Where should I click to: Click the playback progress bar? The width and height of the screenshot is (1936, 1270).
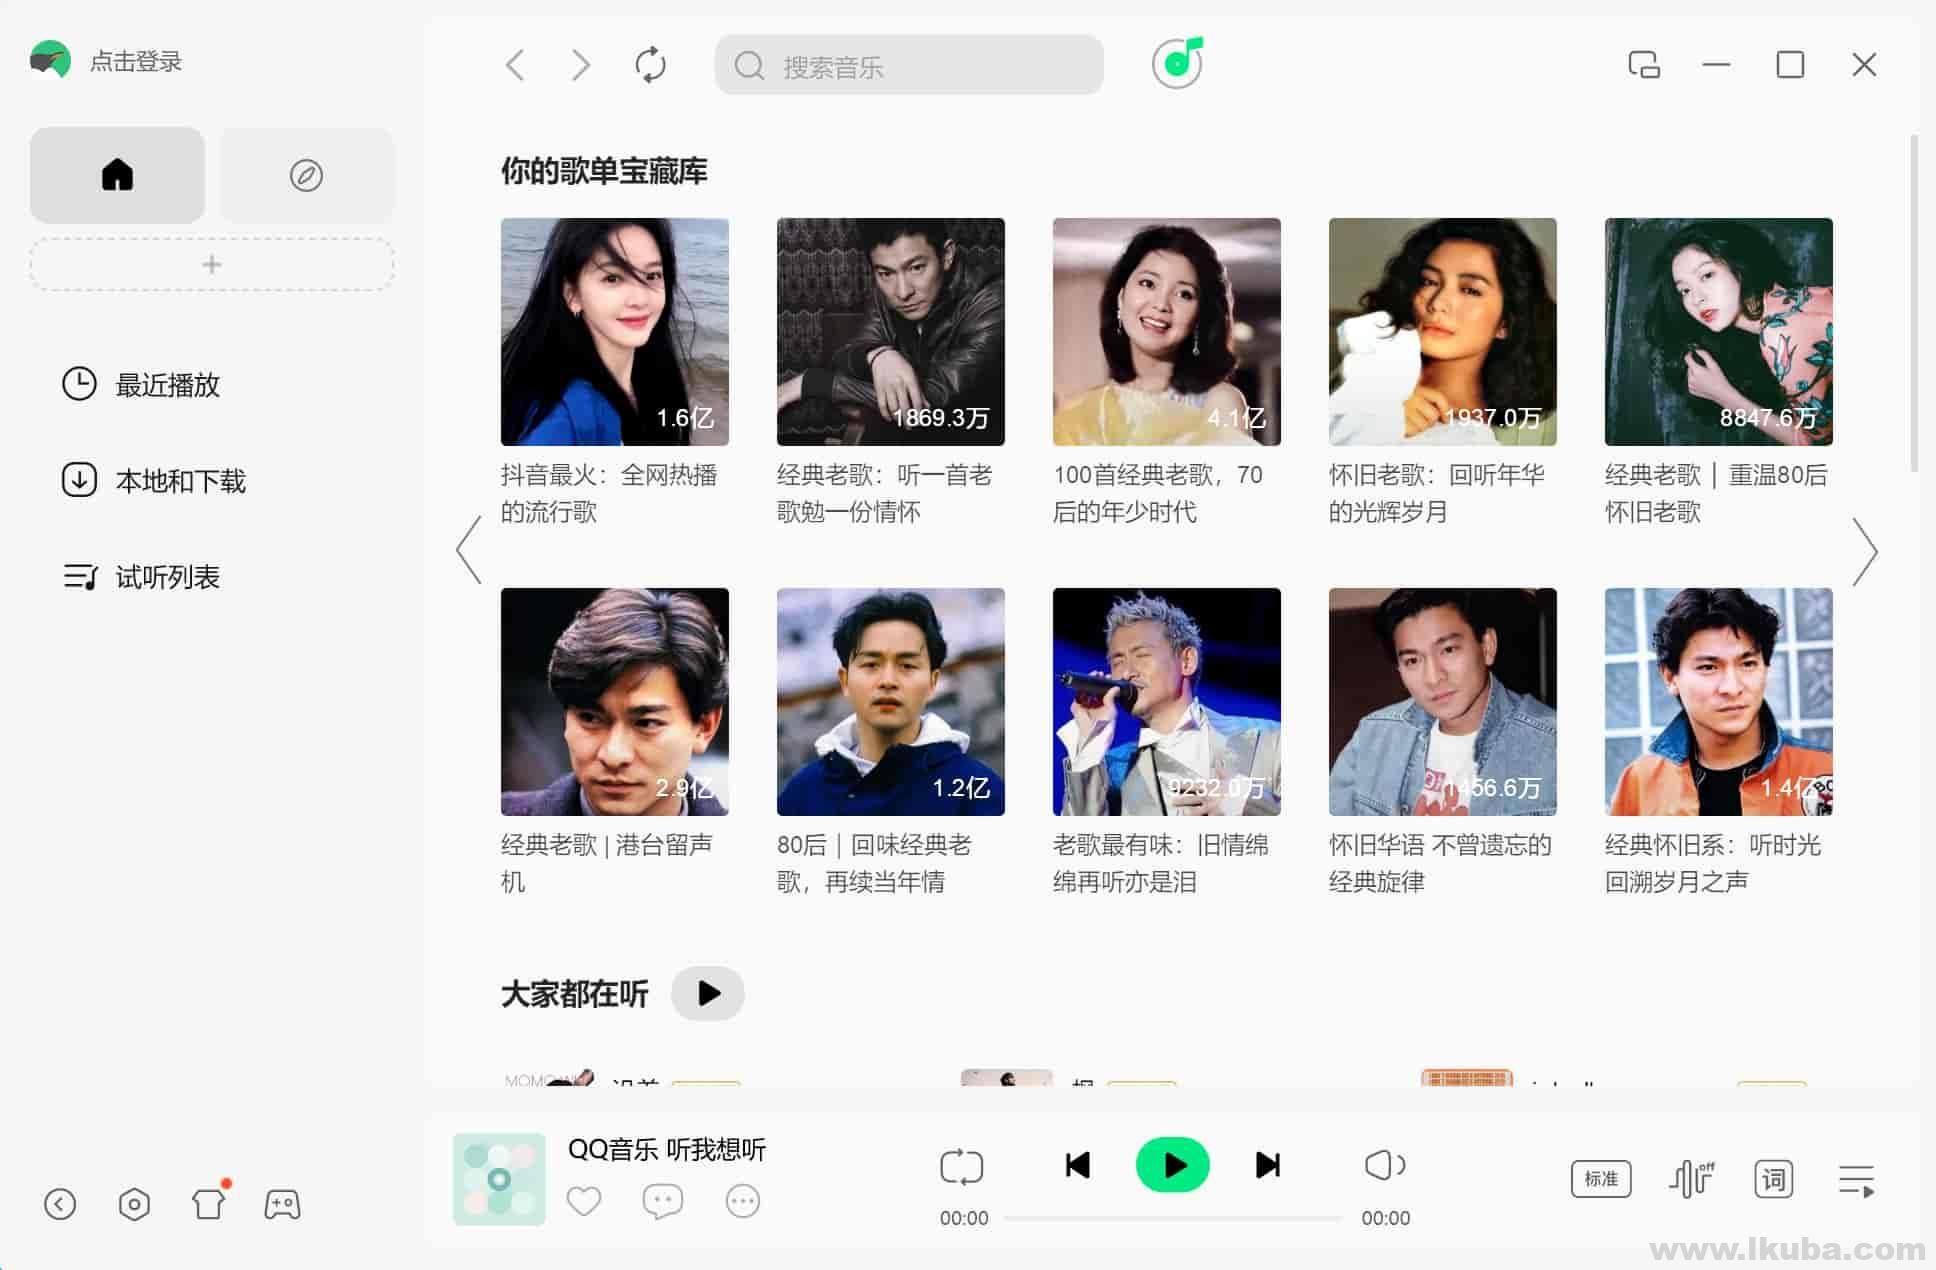(1172, 1218)
